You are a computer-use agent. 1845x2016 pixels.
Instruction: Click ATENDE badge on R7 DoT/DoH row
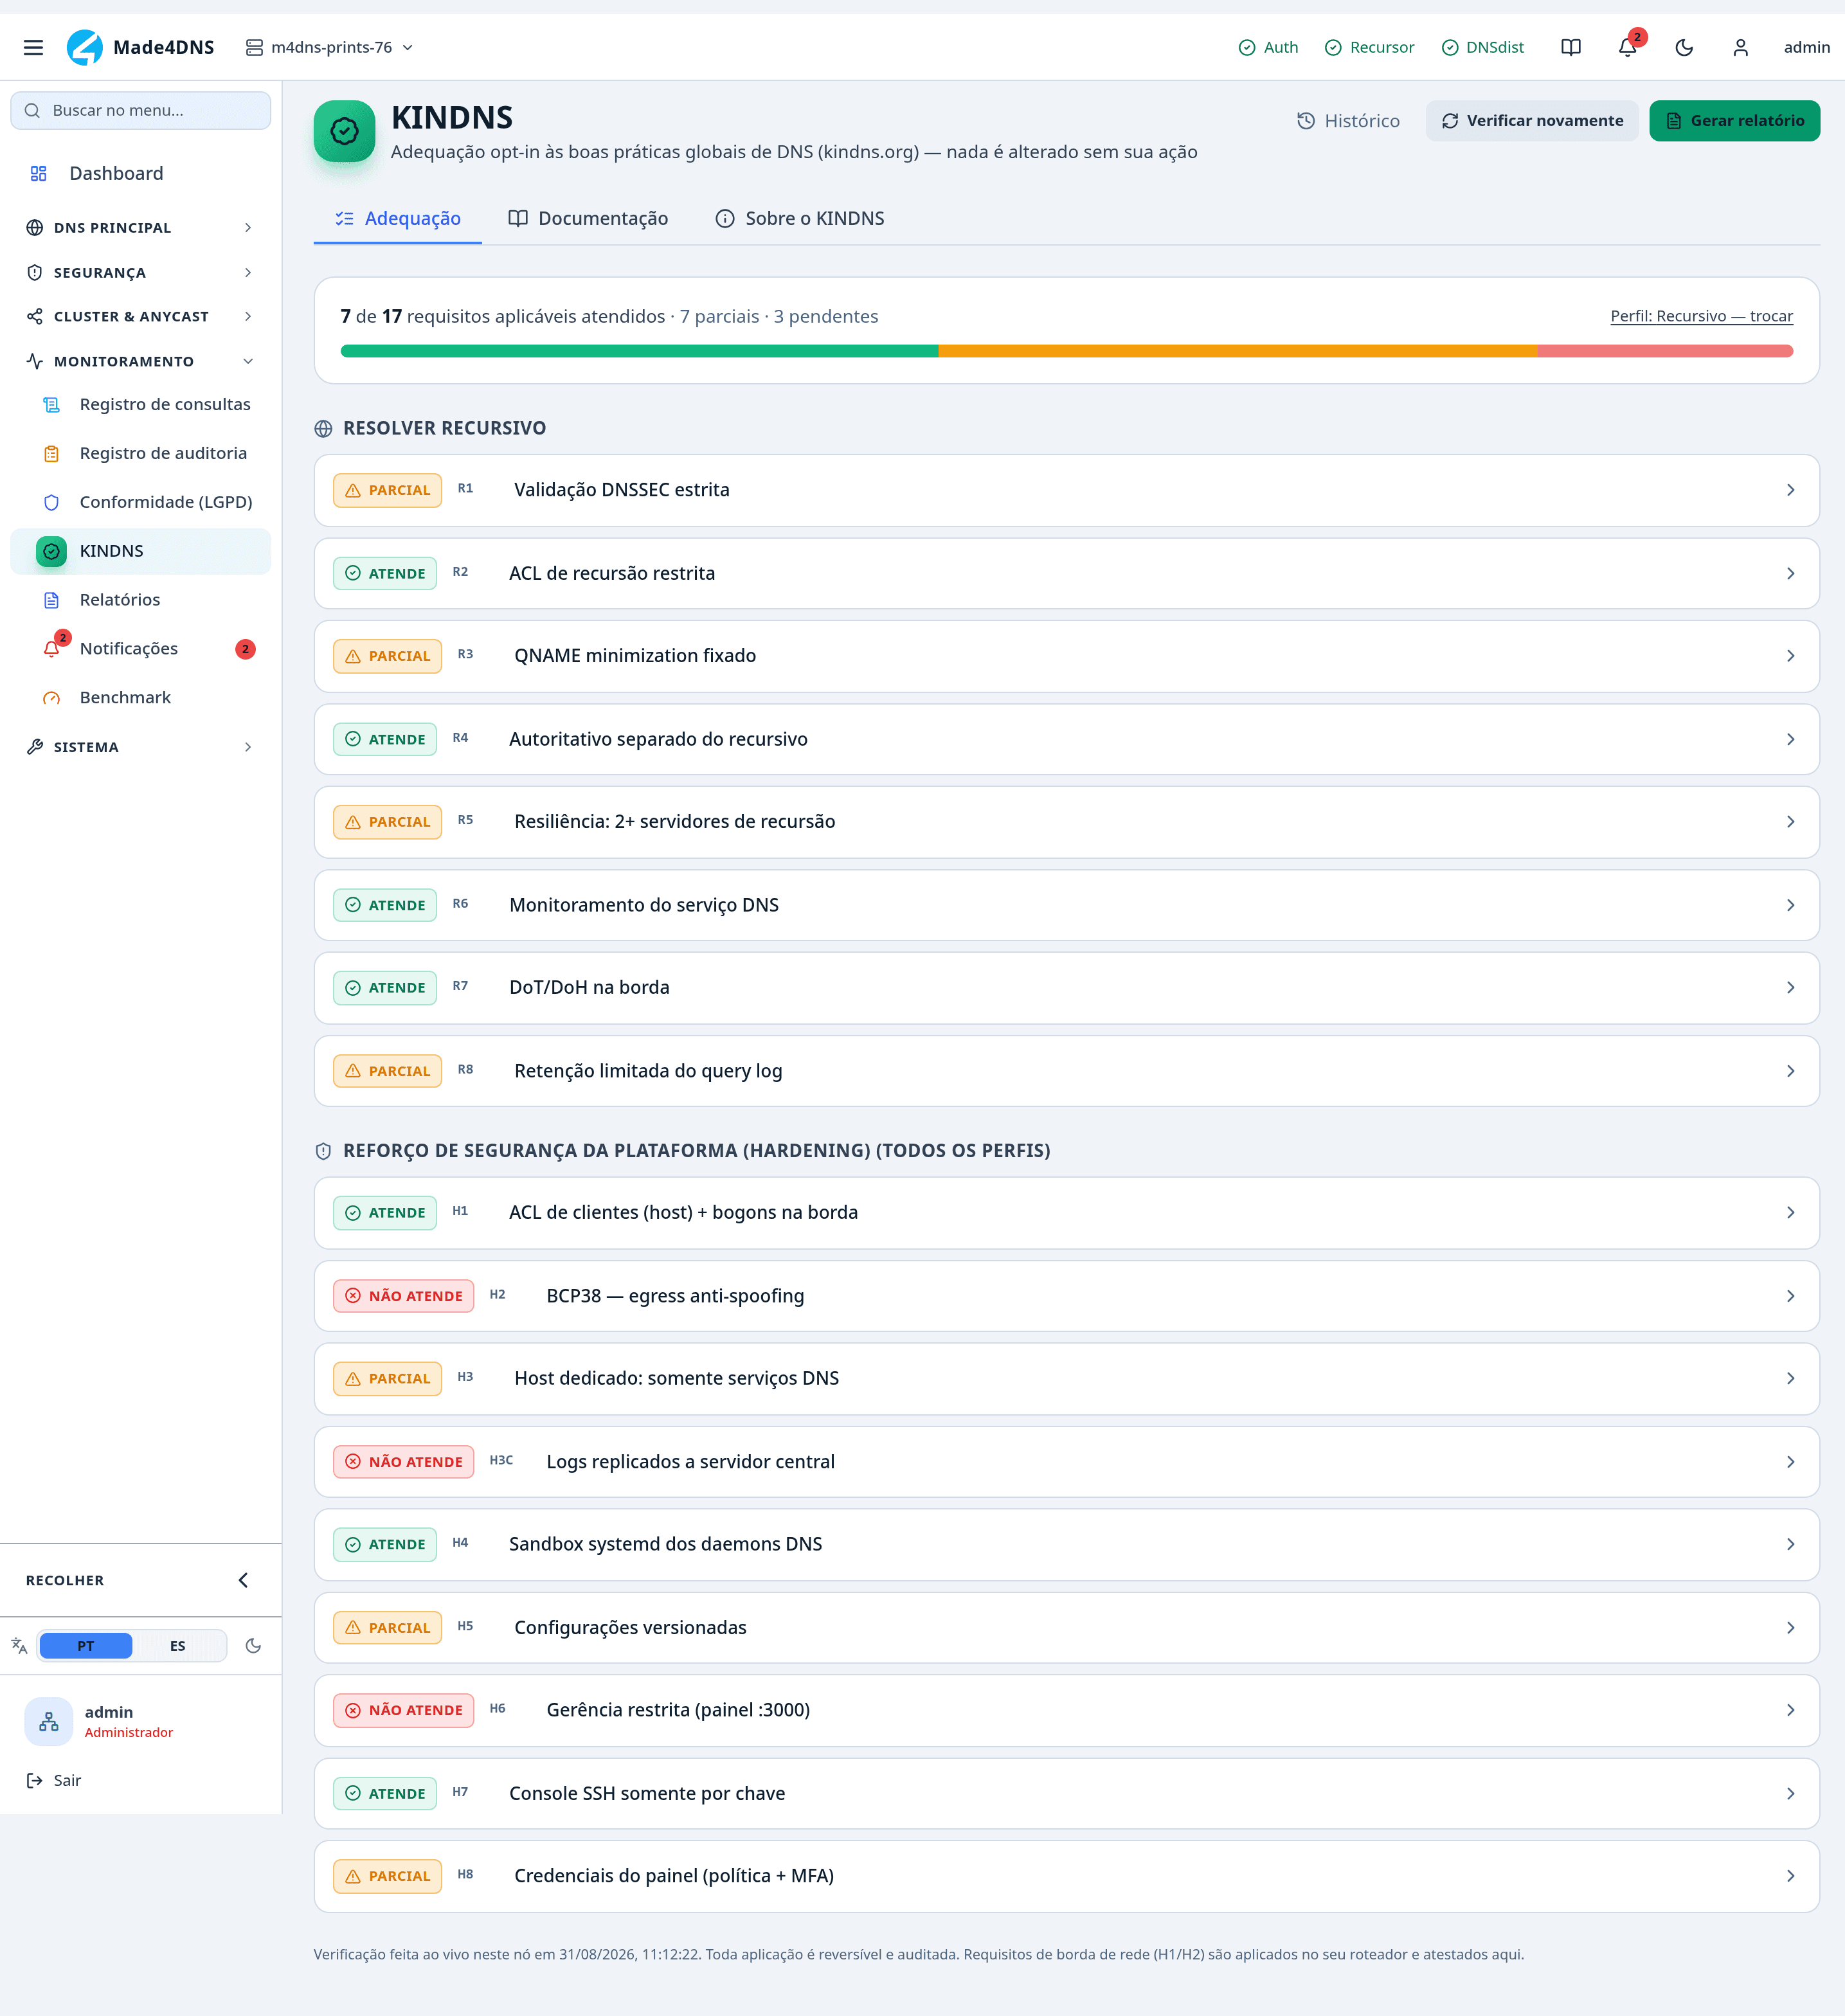(x=385, y=988)
